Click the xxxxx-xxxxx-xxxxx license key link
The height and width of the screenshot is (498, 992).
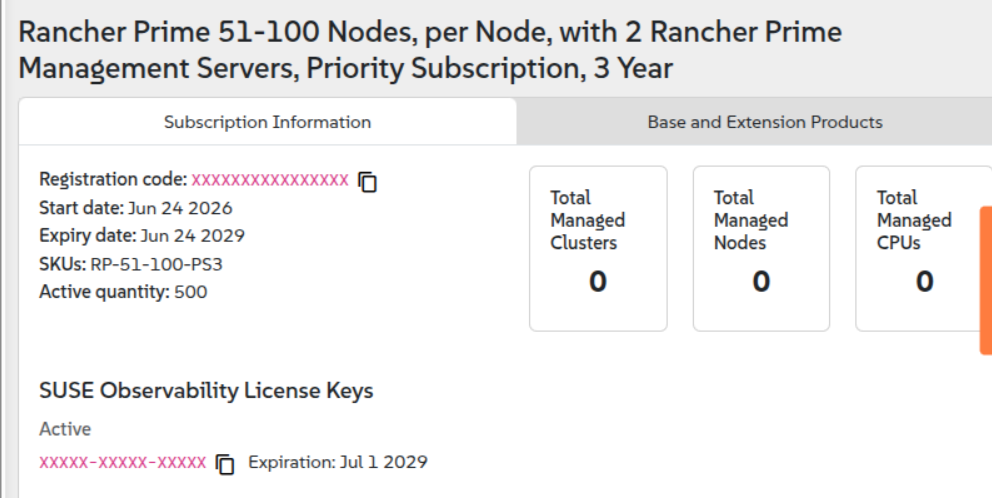pos(123,463)
